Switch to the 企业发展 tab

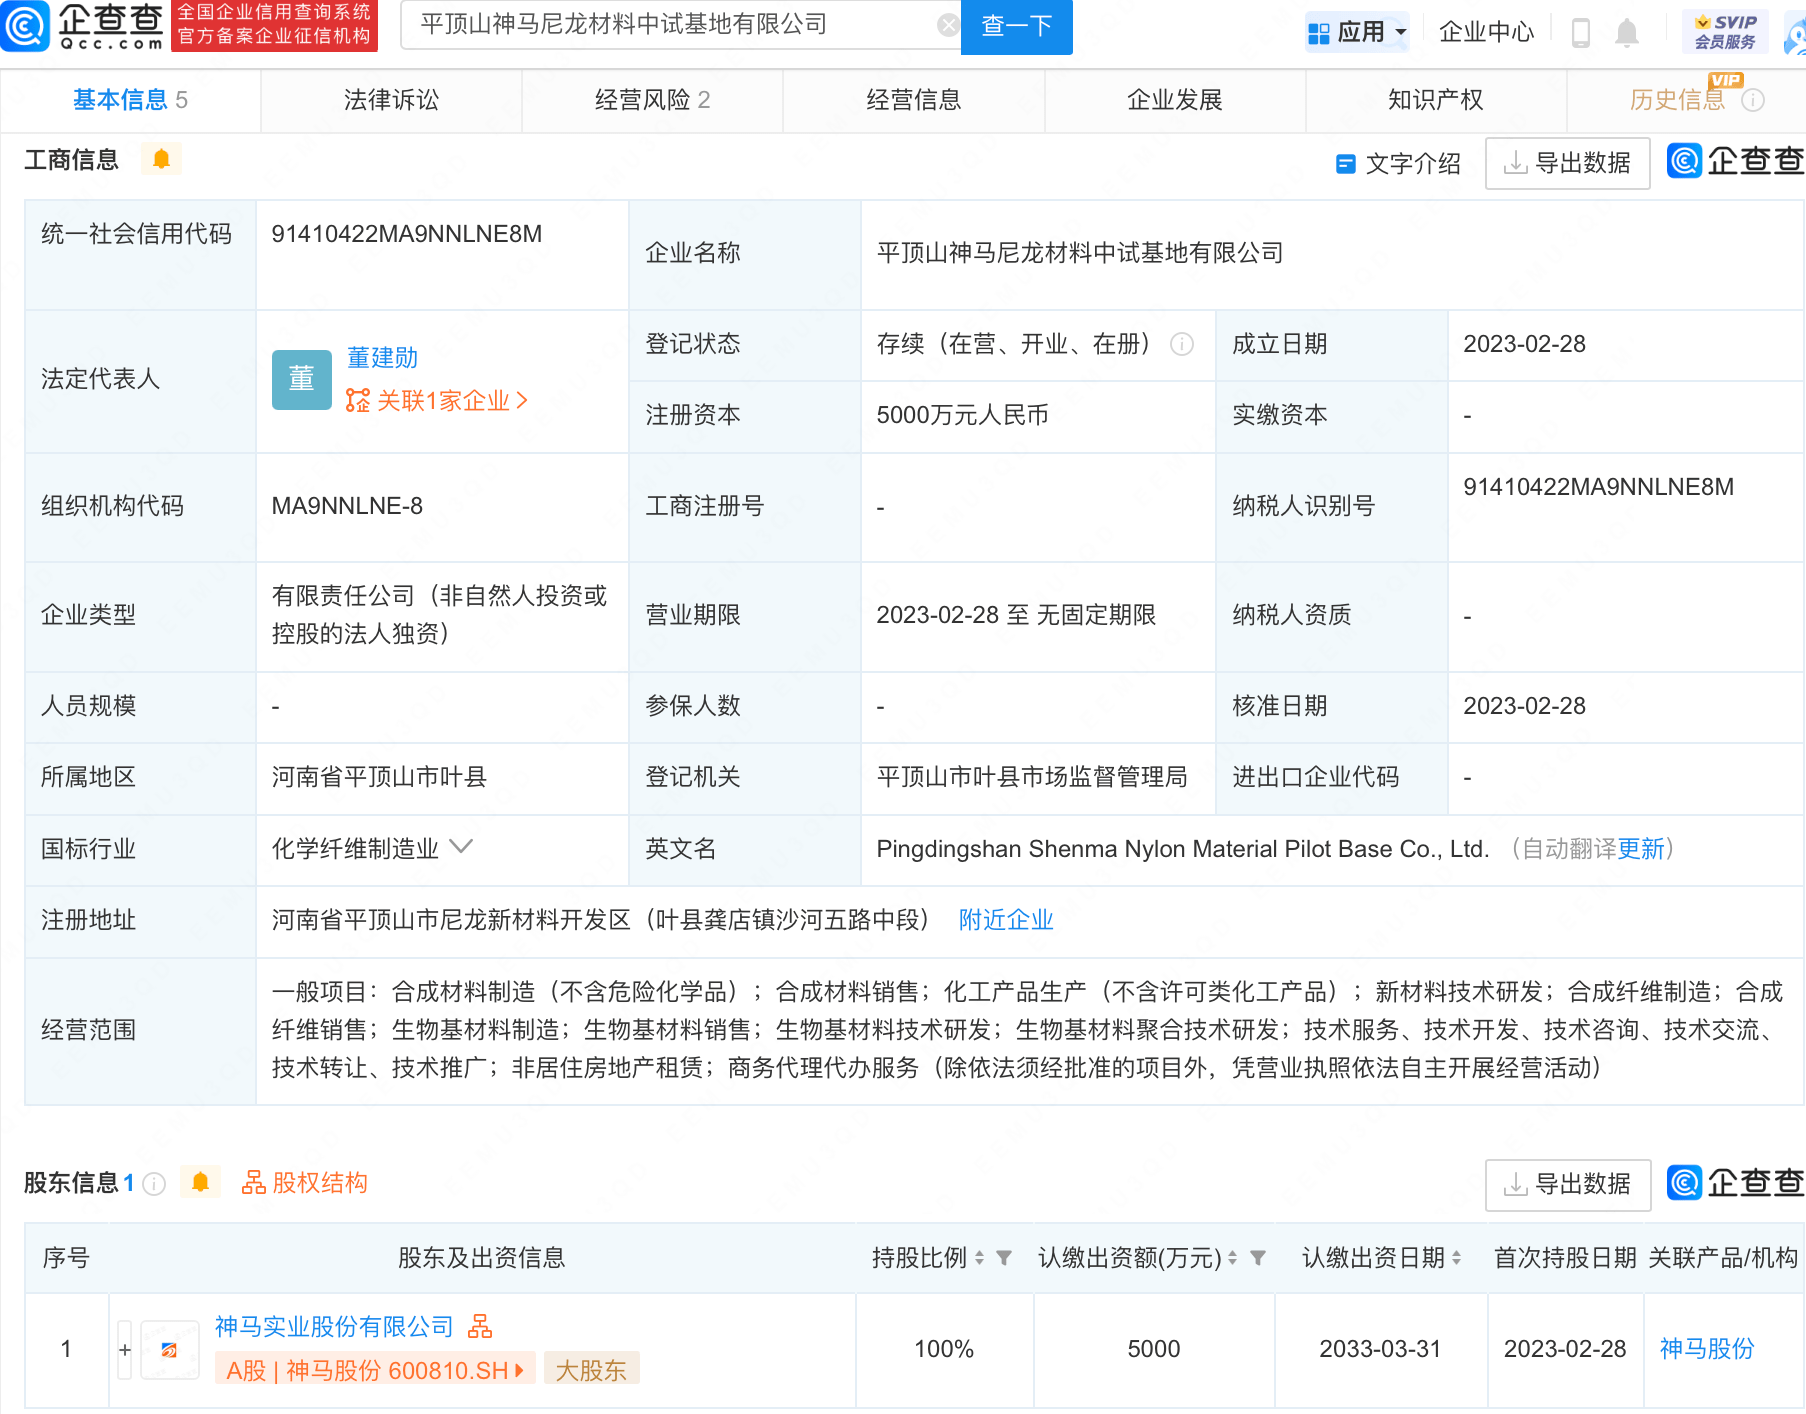(x=1174, y=100)
